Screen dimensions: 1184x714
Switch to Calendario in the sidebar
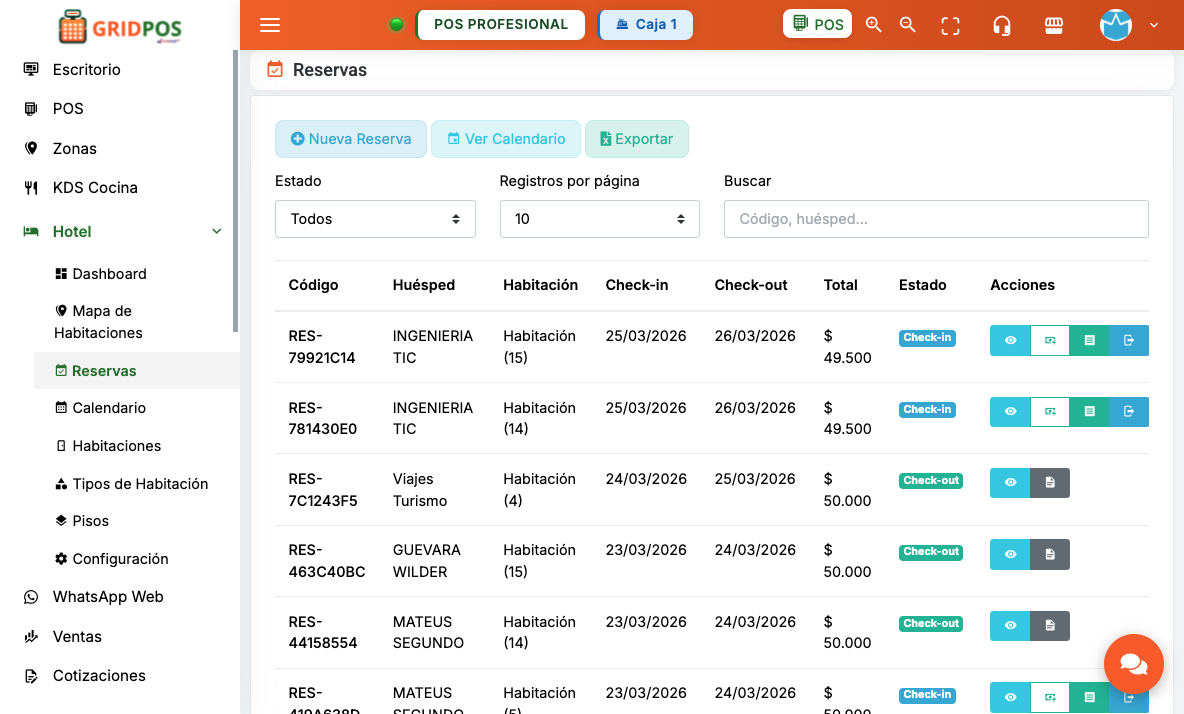tap(109, 407)
